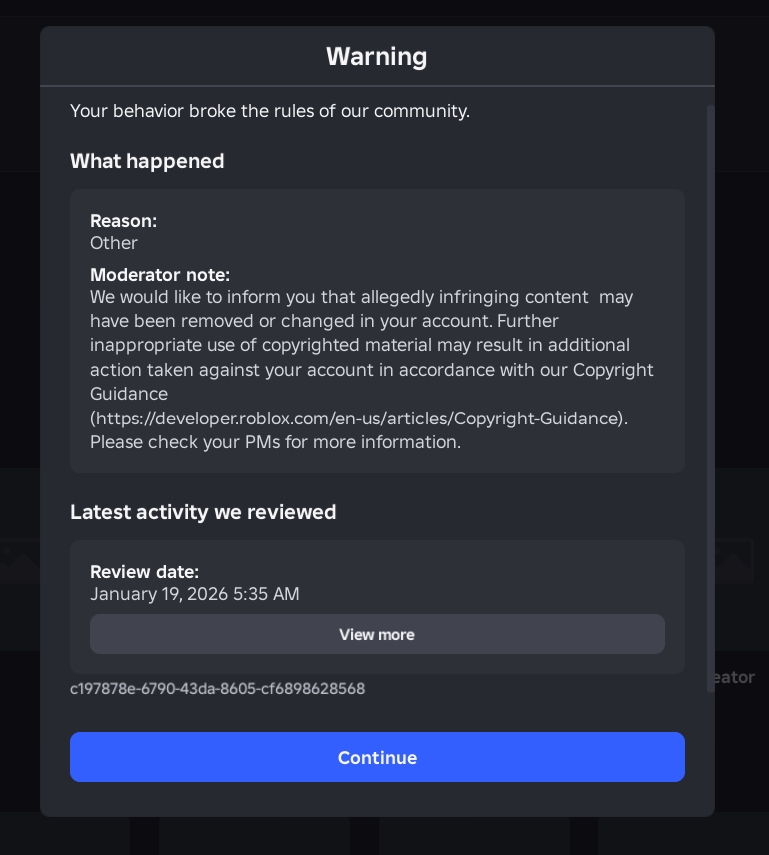Click the Copyright Guidance developer URL

click(x=358, y=417)
